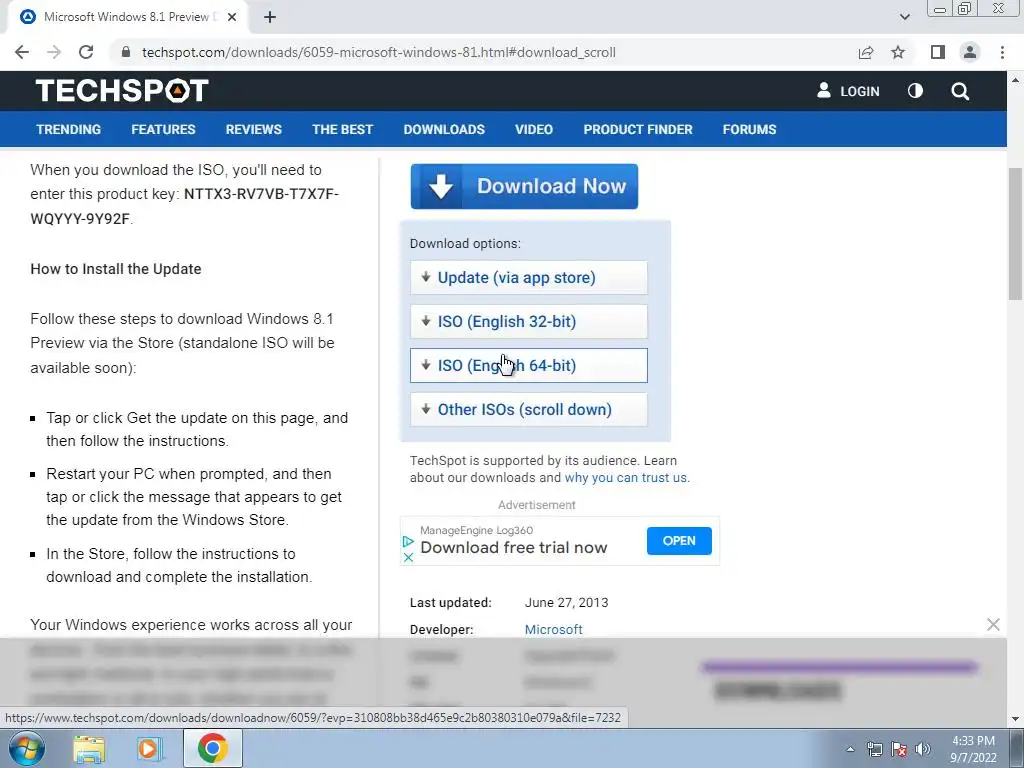Show hidden tray icons arrow
1024x768 pixels.
pos(850,749)
